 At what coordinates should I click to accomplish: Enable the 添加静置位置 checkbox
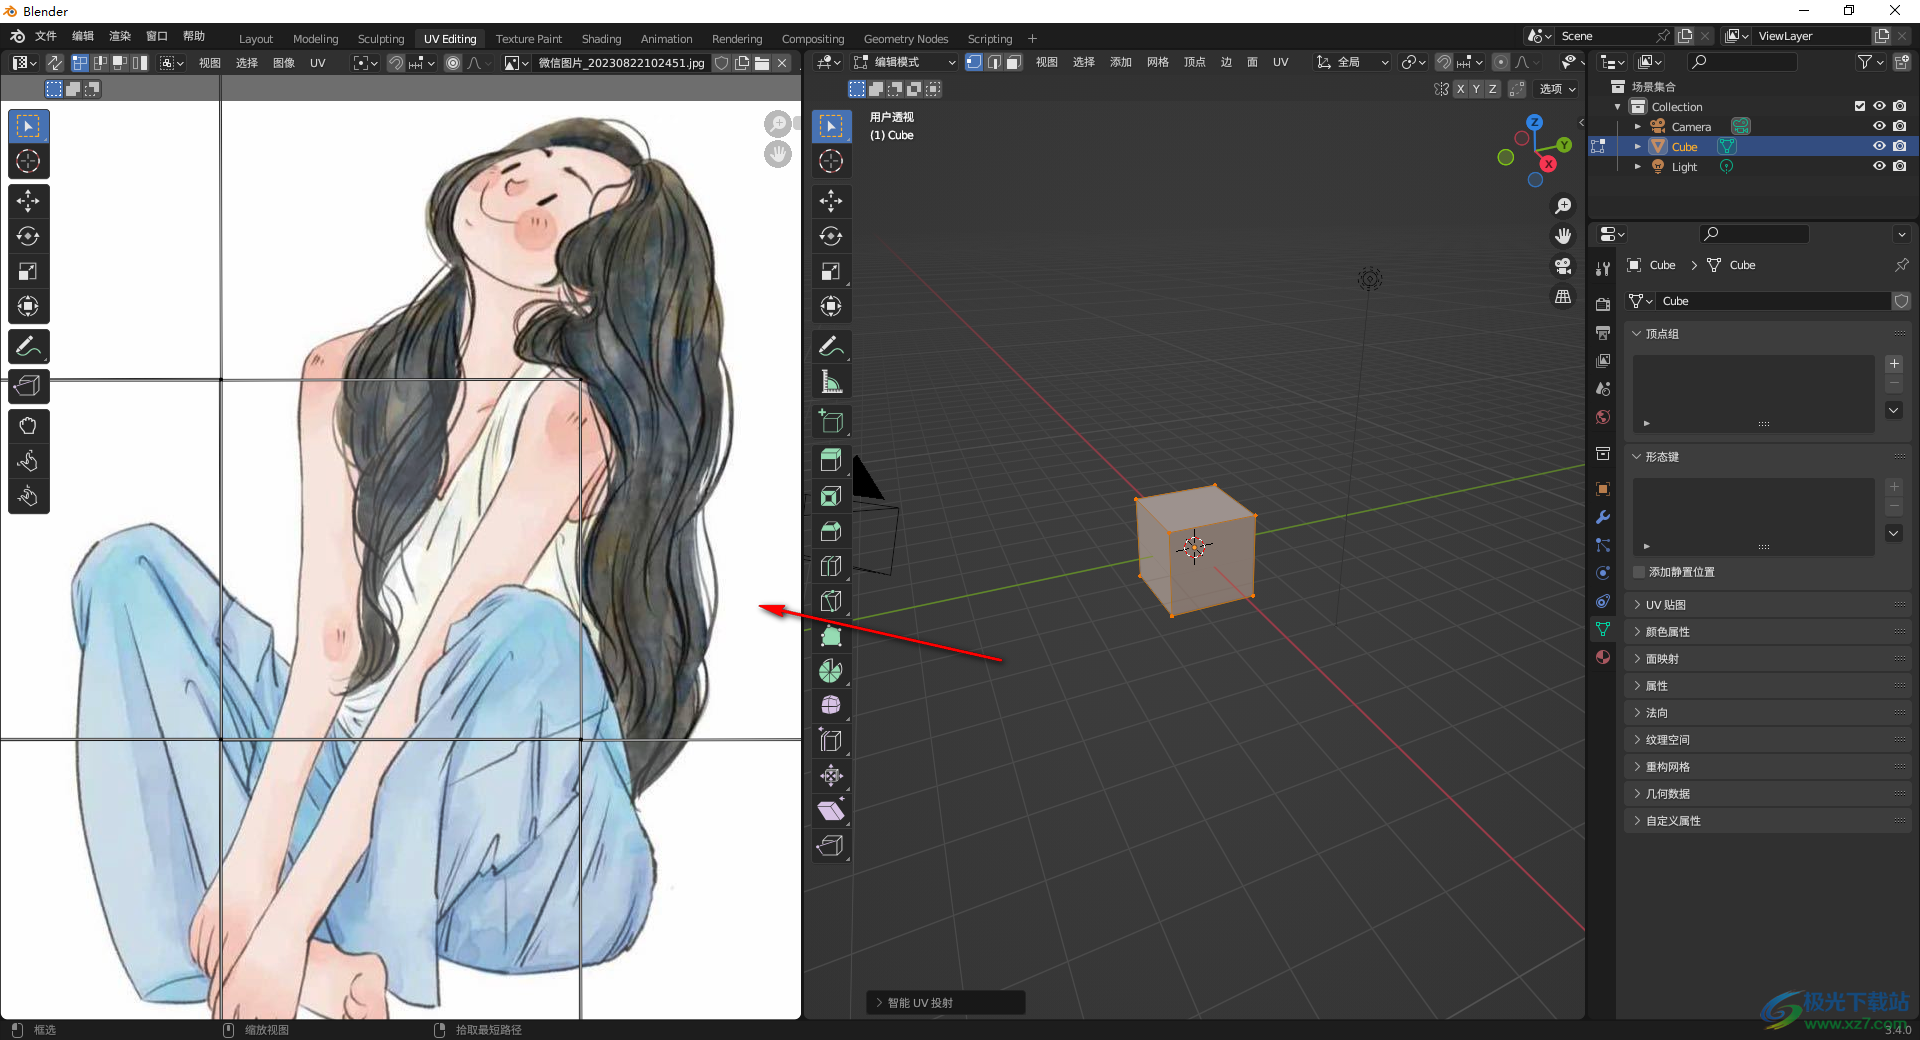[1639, 572]
